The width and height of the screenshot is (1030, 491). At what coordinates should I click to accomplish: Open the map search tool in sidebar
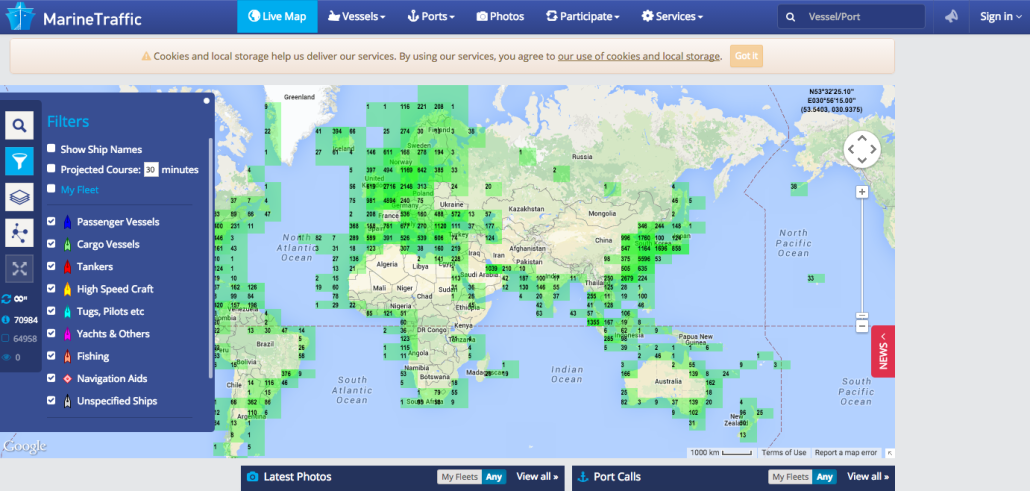20,125
